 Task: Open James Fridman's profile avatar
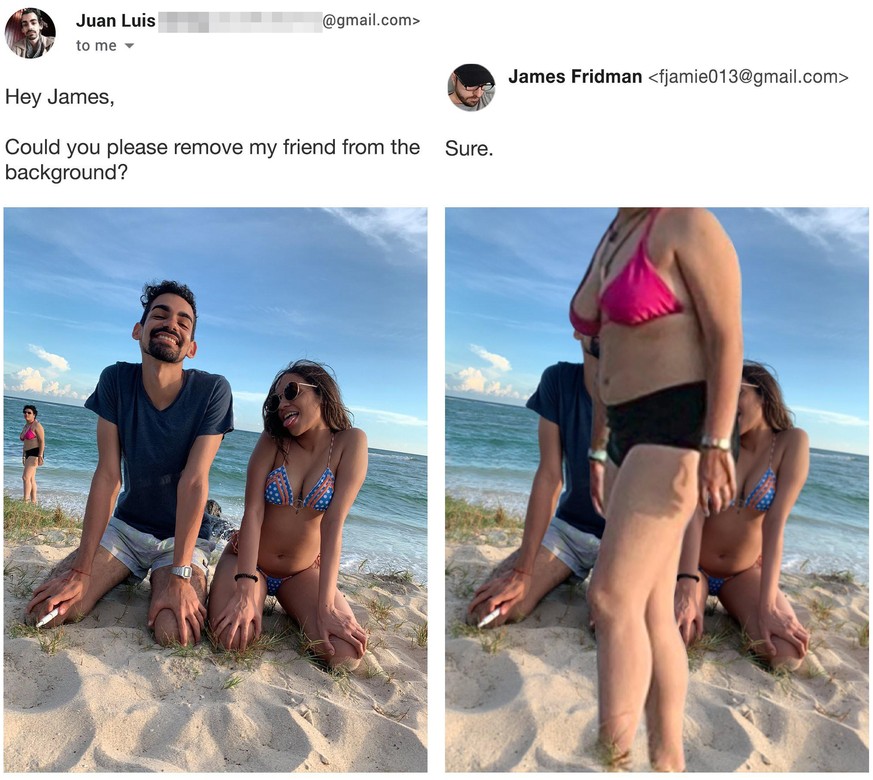(x=472, y=87)
